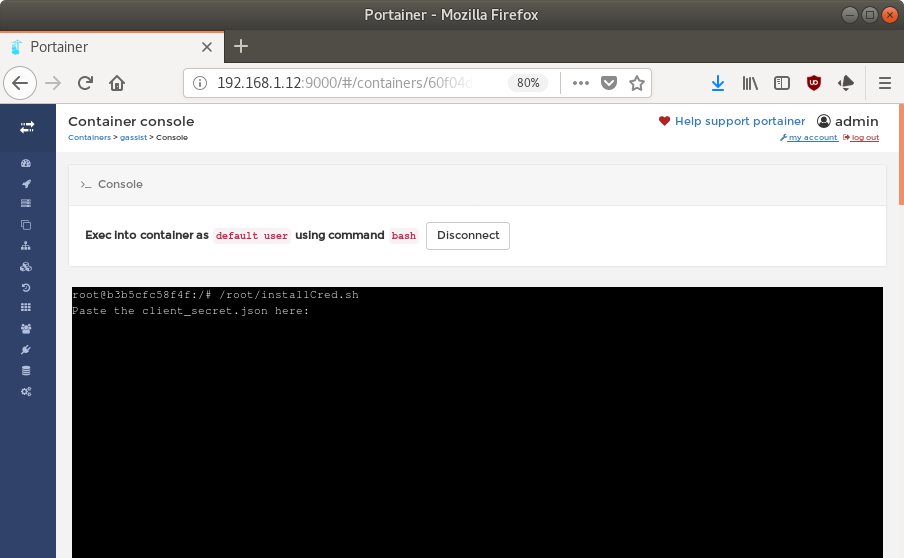Open the gassist breadcrumb link
This screenshot has width=904, height=558.
coord(133,137)
